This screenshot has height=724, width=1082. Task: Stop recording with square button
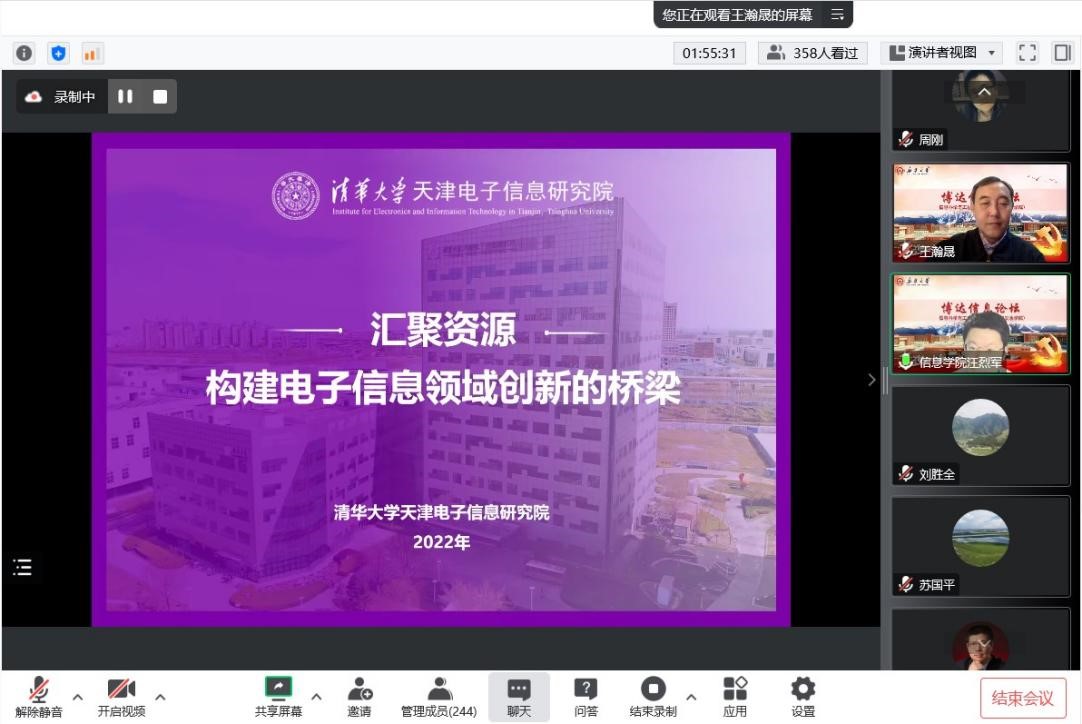[x=160, y=97]
